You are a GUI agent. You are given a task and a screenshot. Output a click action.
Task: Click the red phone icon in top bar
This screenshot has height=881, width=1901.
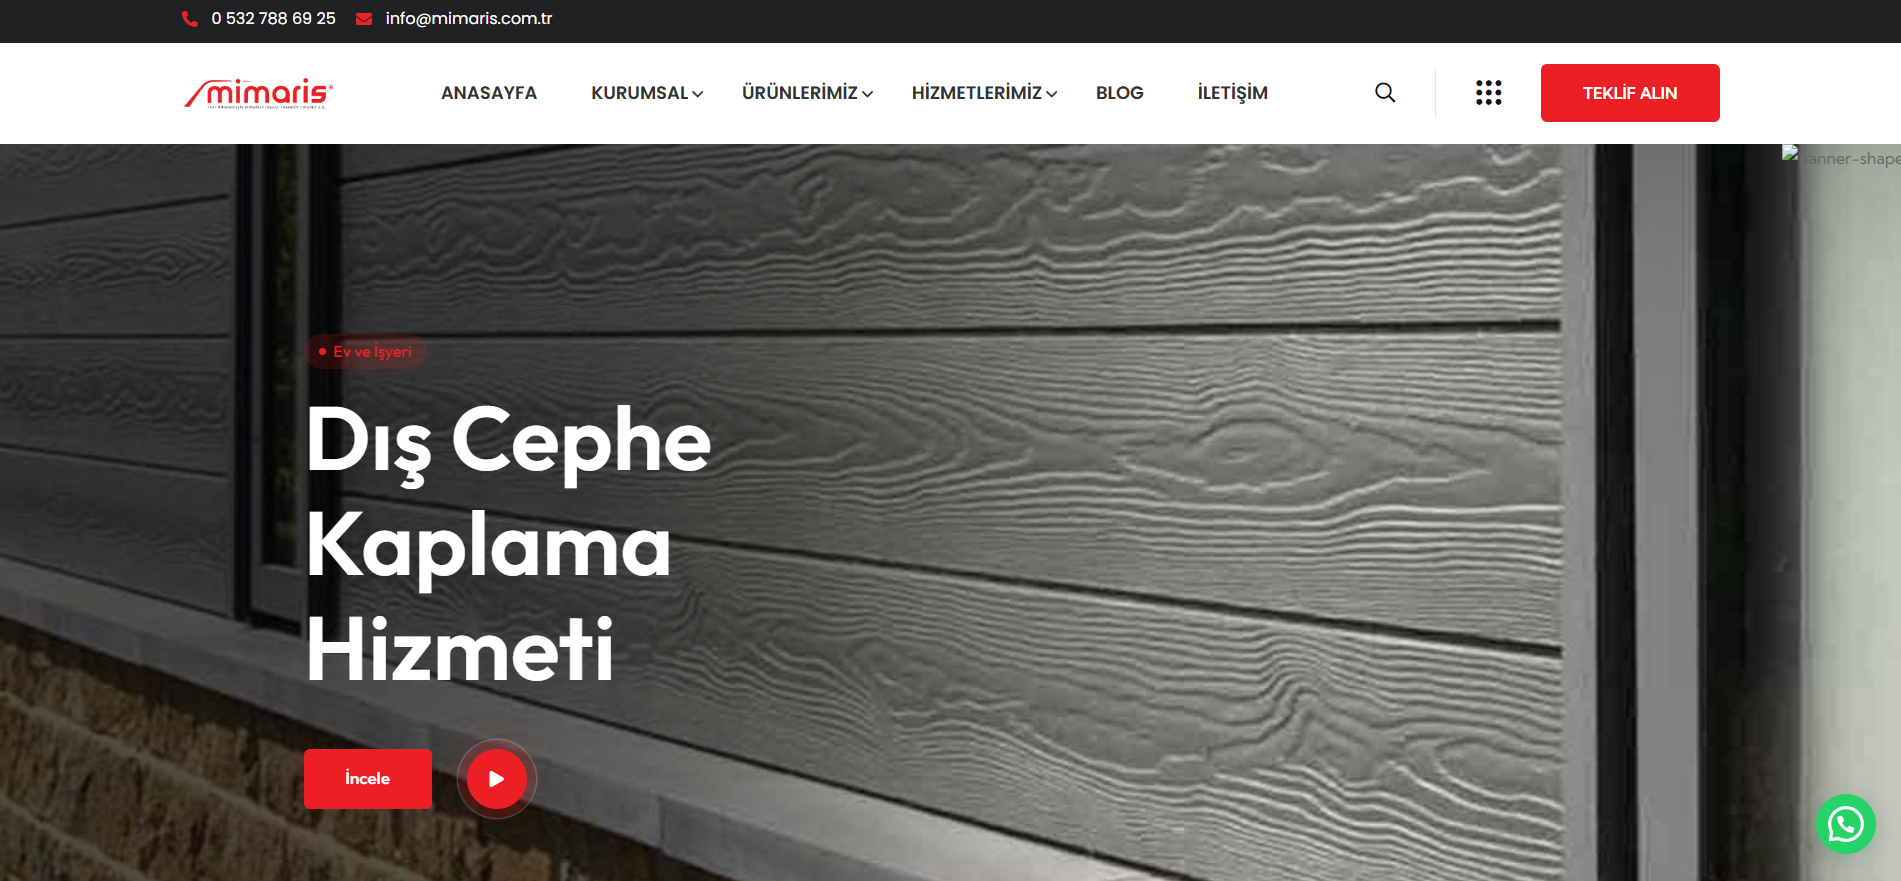(190, 19)
